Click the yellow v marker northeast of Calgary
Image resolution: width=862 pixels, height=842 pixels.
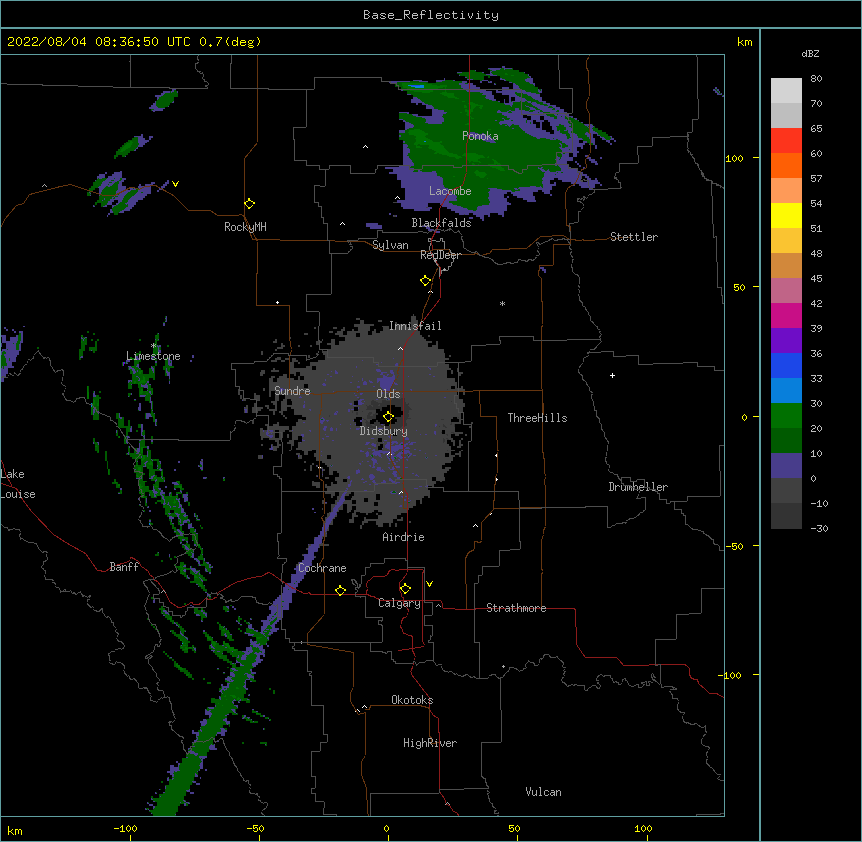tap(429, 584)
